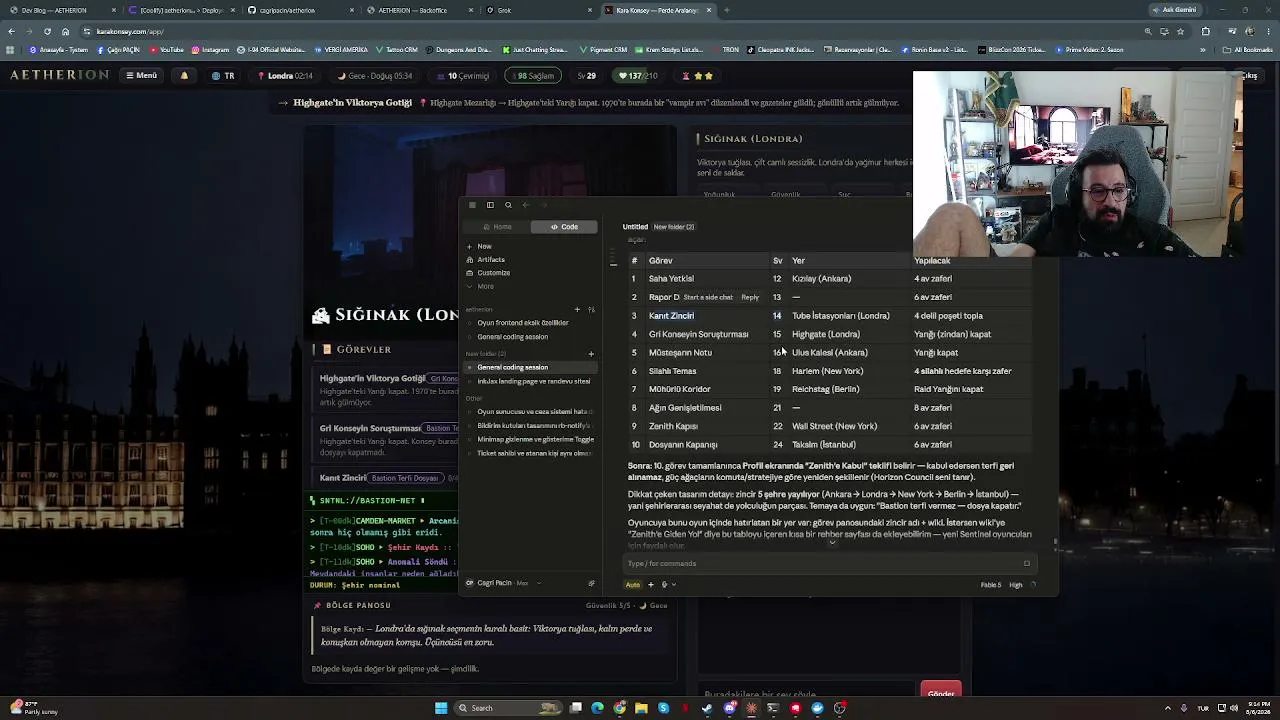Click the send square in command input
This screenshot has width=1280, height=720.
point(1026,563)
